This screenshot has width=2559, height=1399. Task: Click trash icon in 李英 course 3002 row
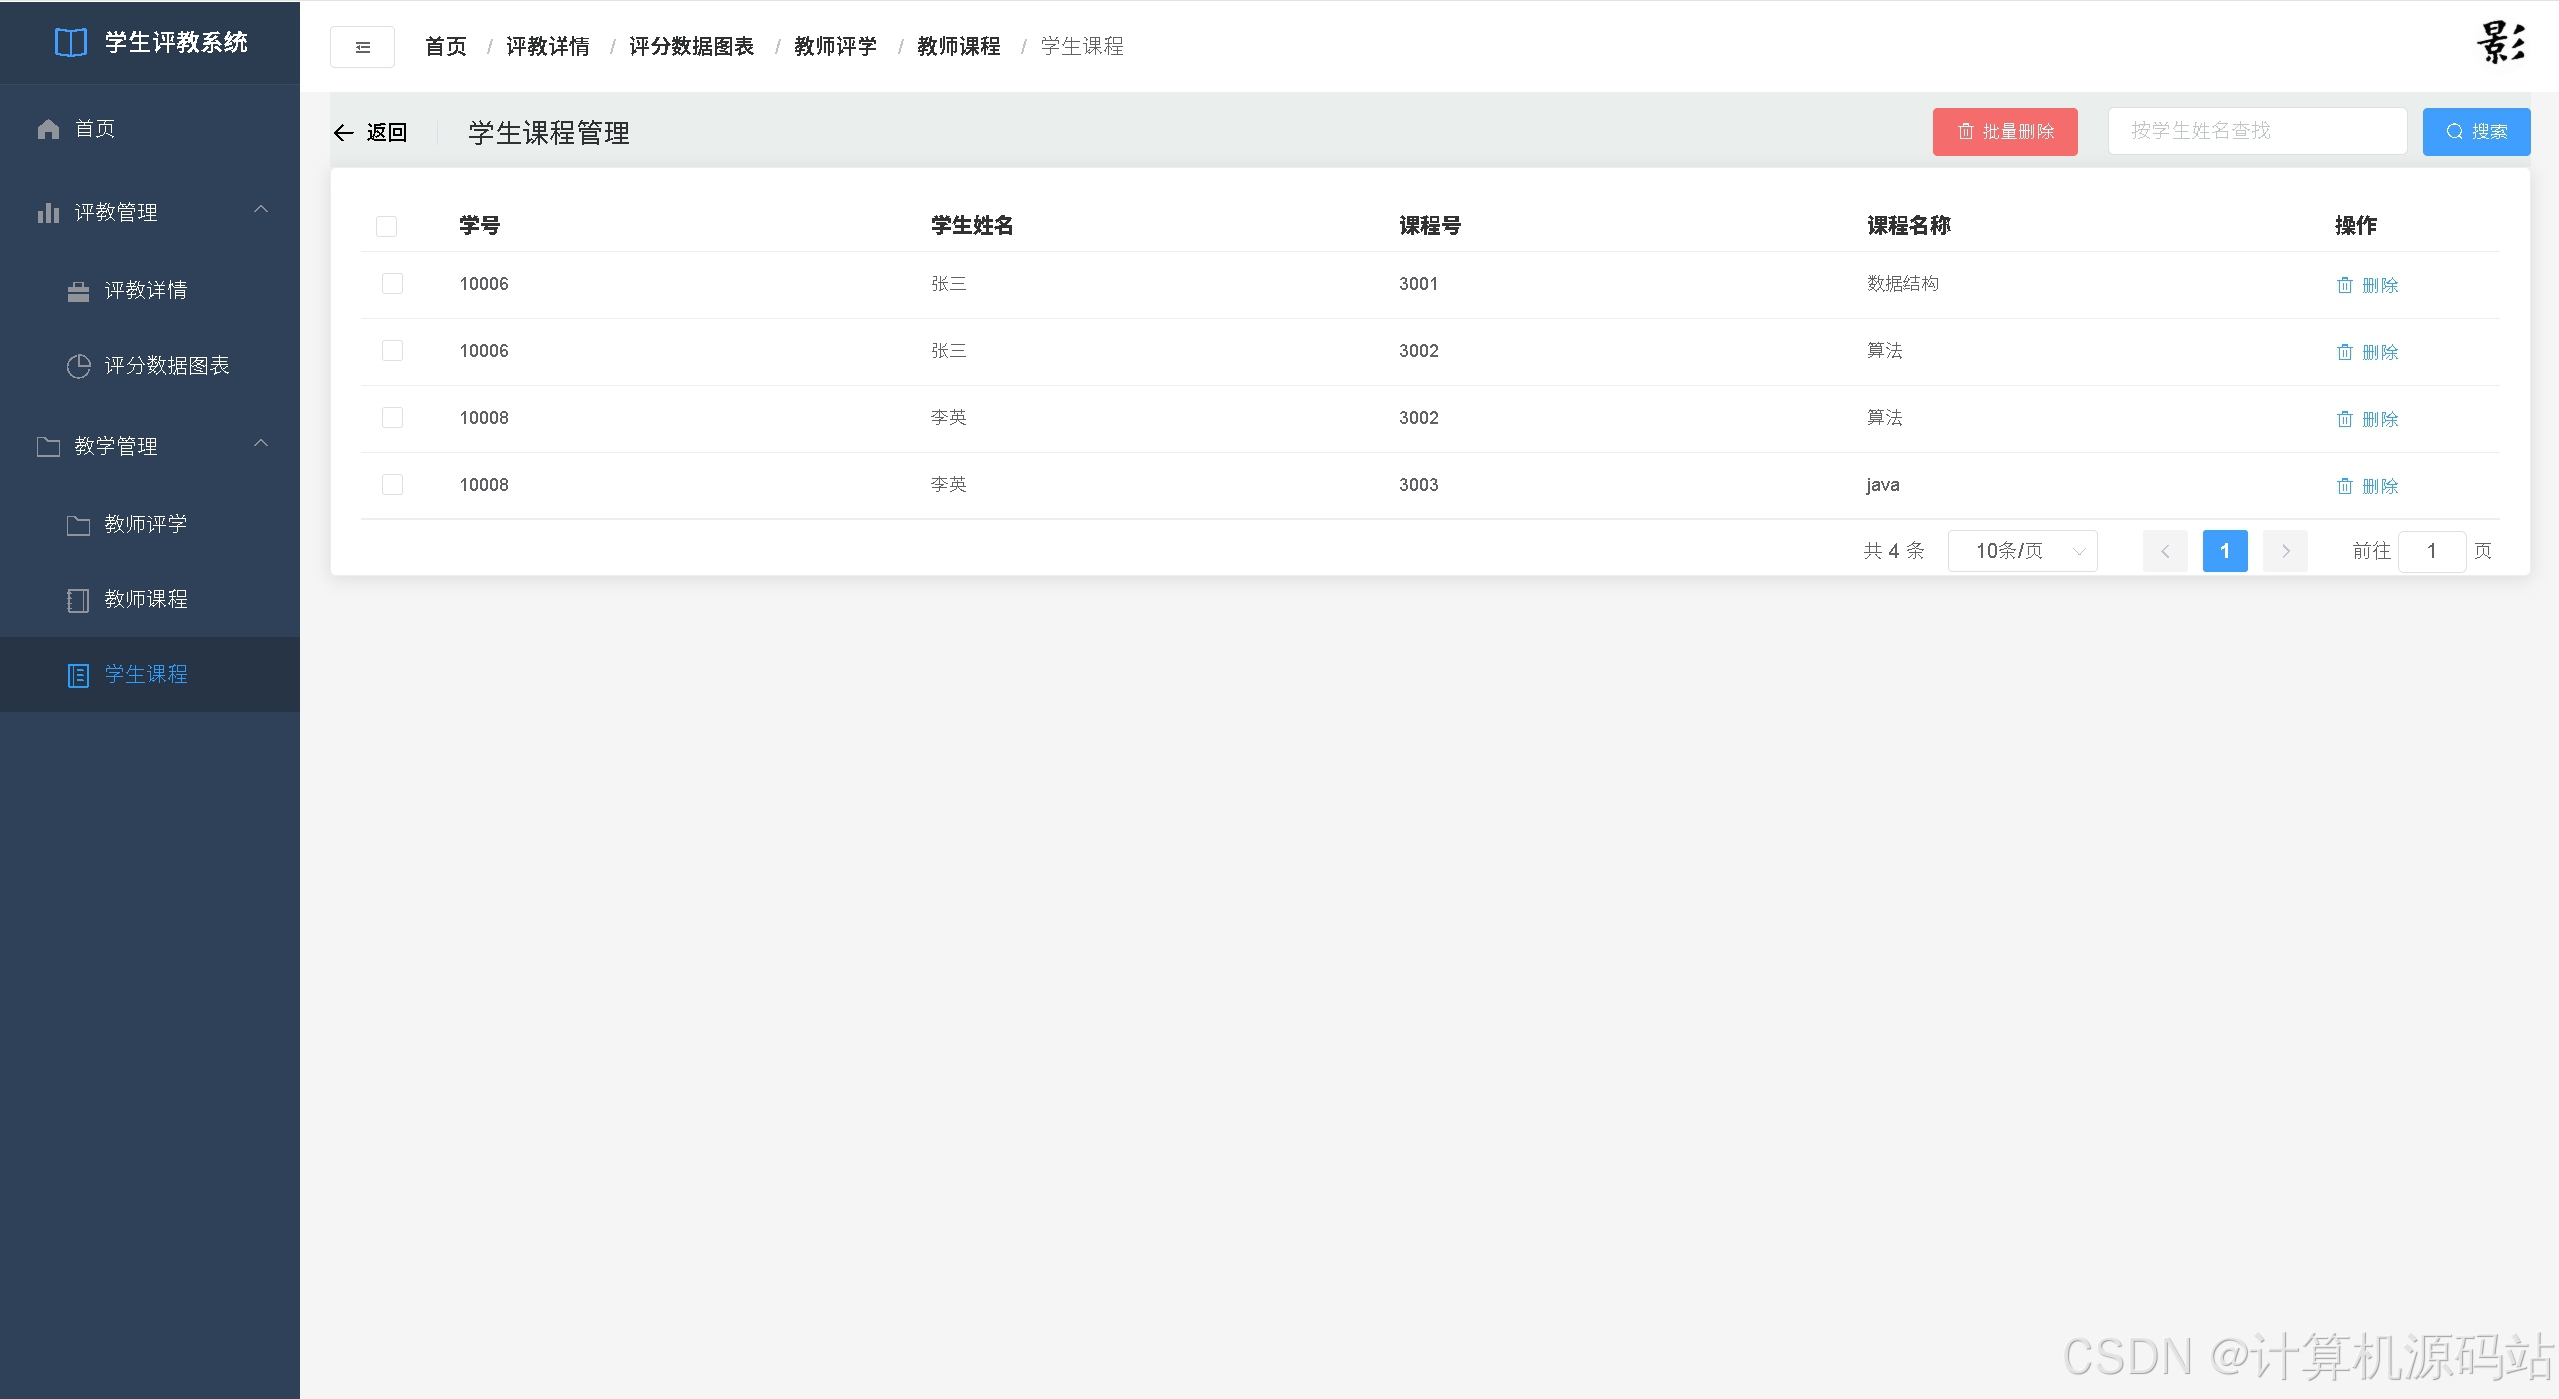tap(2344, 420)
